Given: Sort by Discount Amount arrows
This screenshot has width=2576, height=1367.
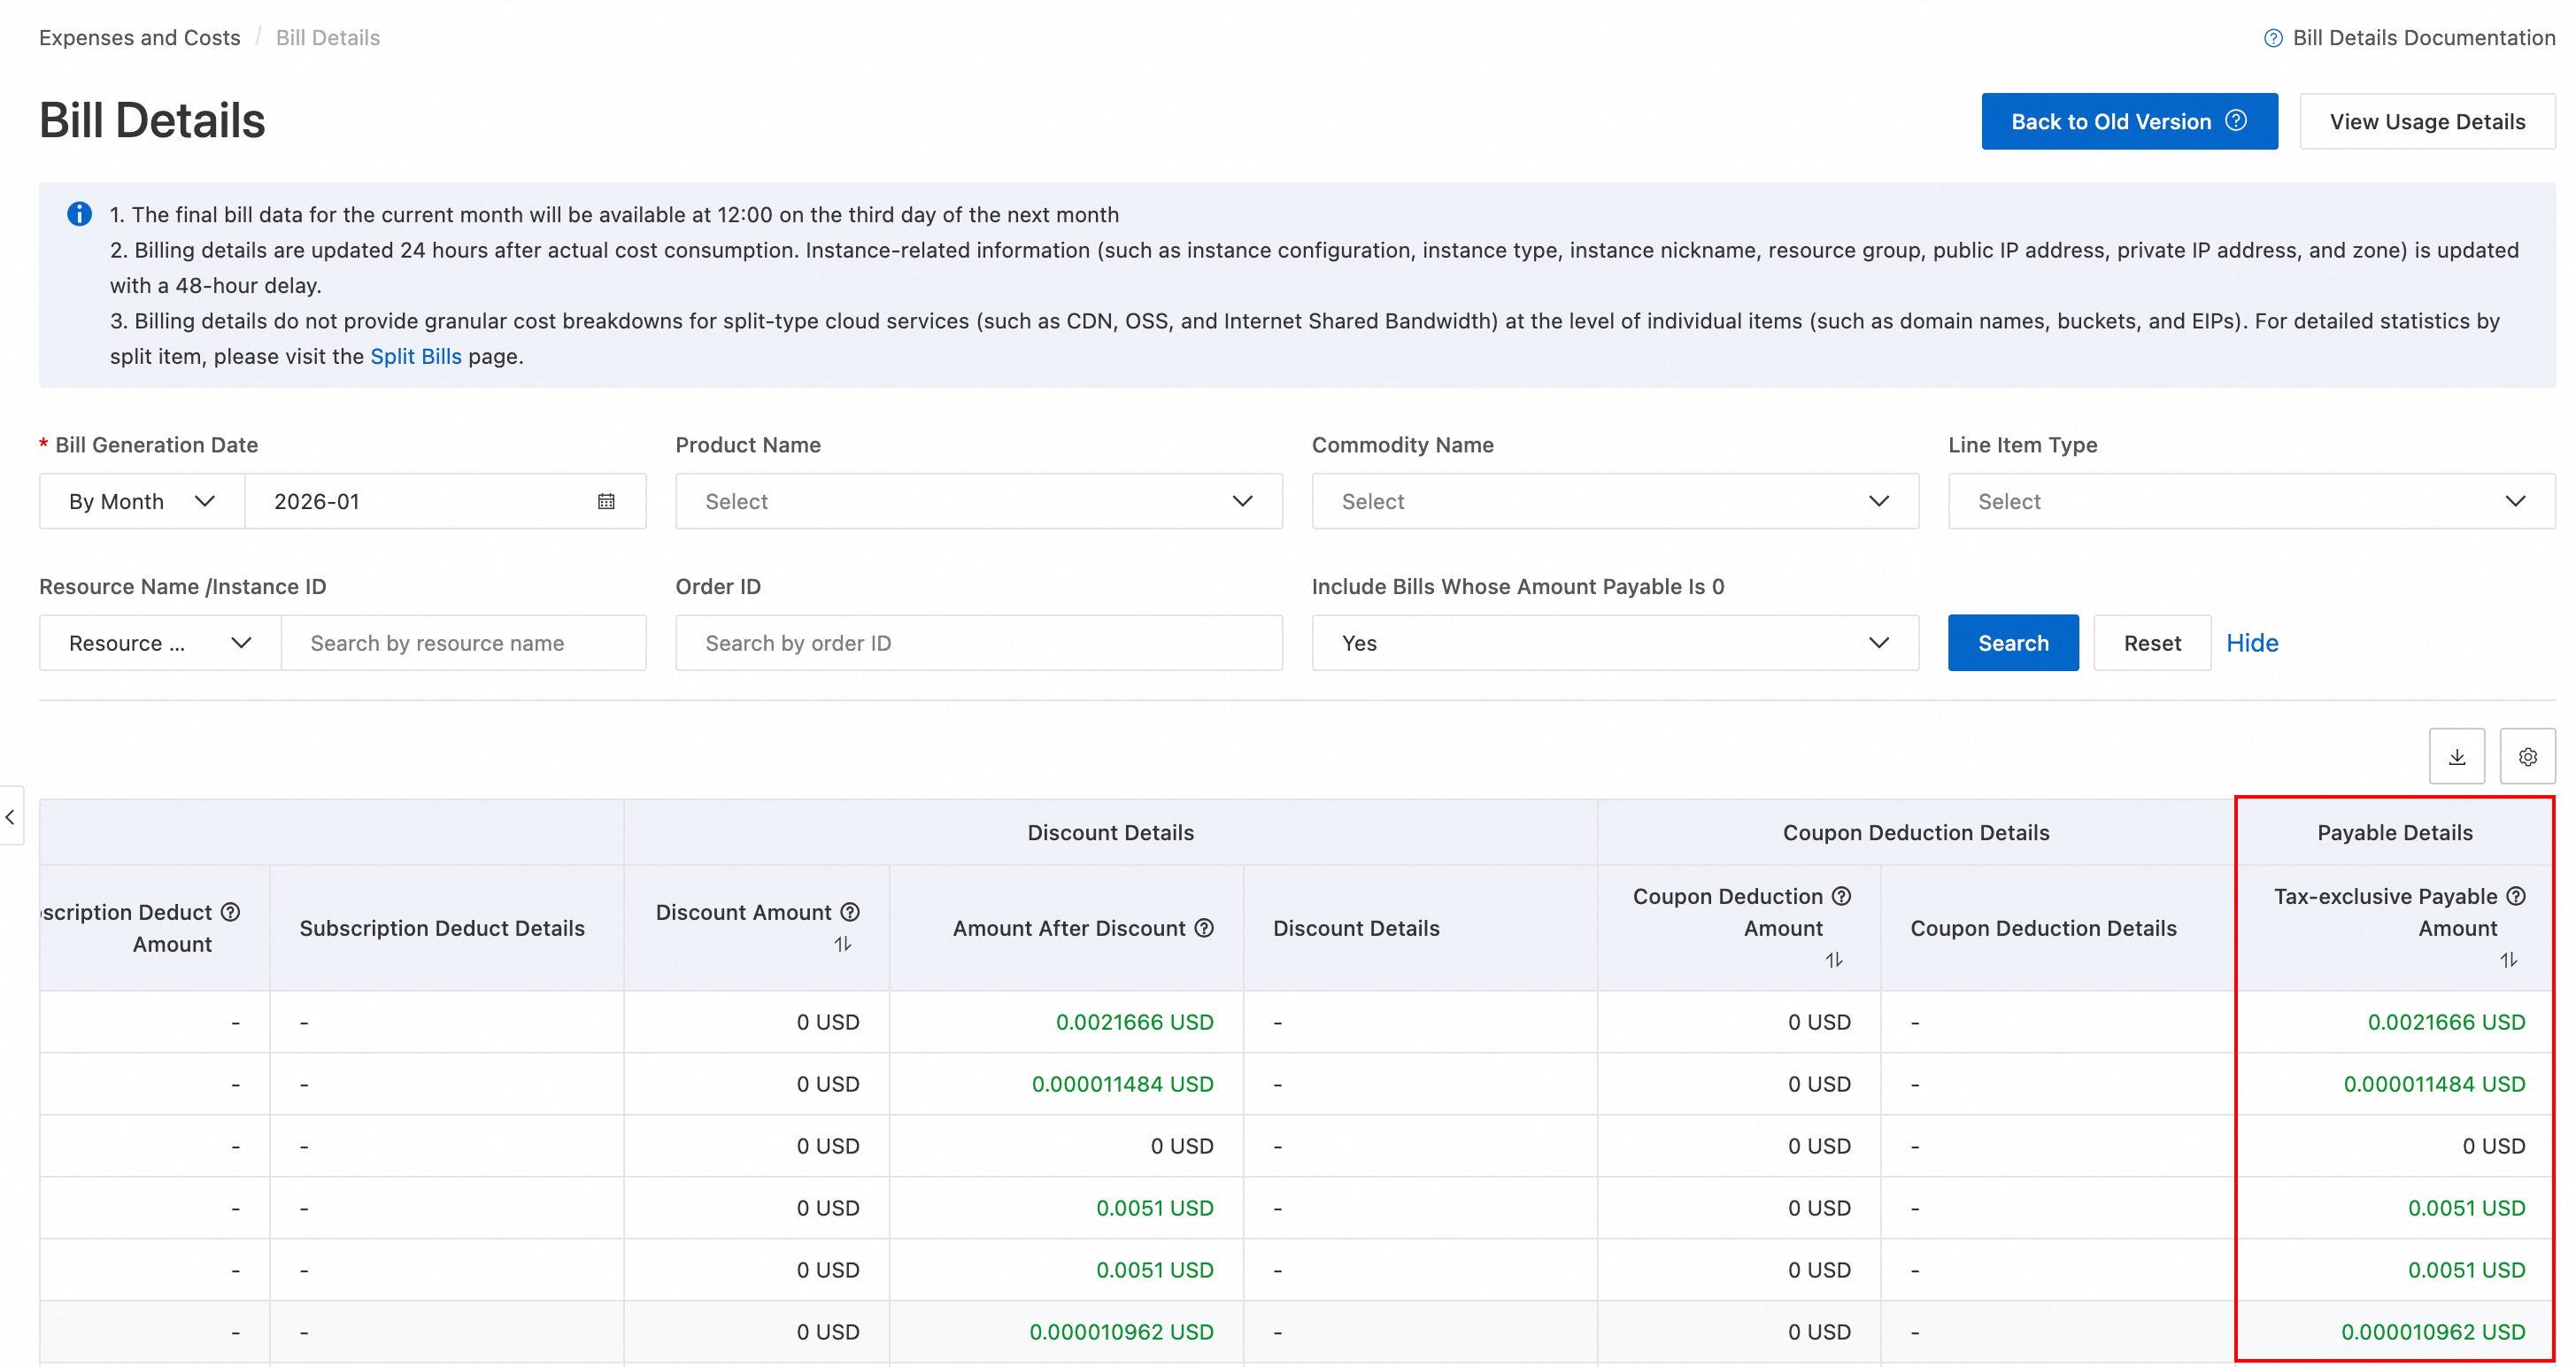Looking at the screenshot, I should point(843,943).
